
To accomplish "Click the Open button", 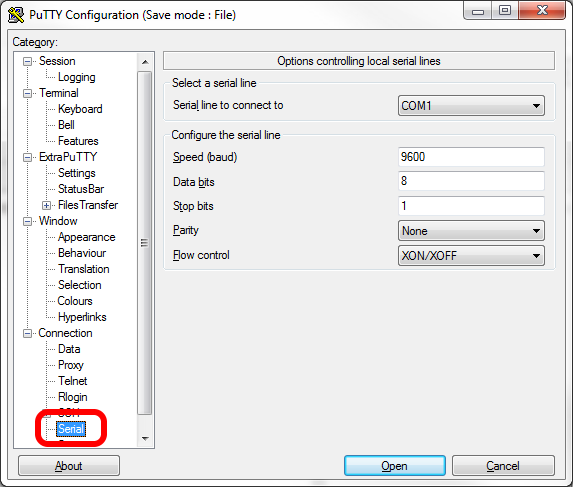I will (x=395, y=466).
